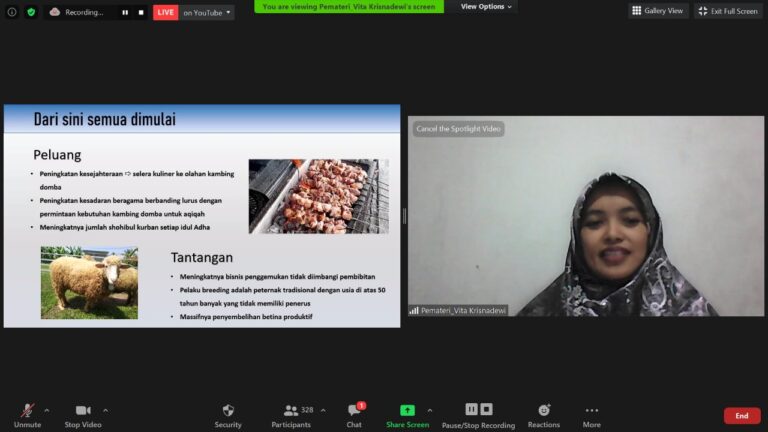The width and height of the screenshot is (768, 432).
Task: Pause the recording in the top bar
Action: pyautogui.click(x=125, y=13)
